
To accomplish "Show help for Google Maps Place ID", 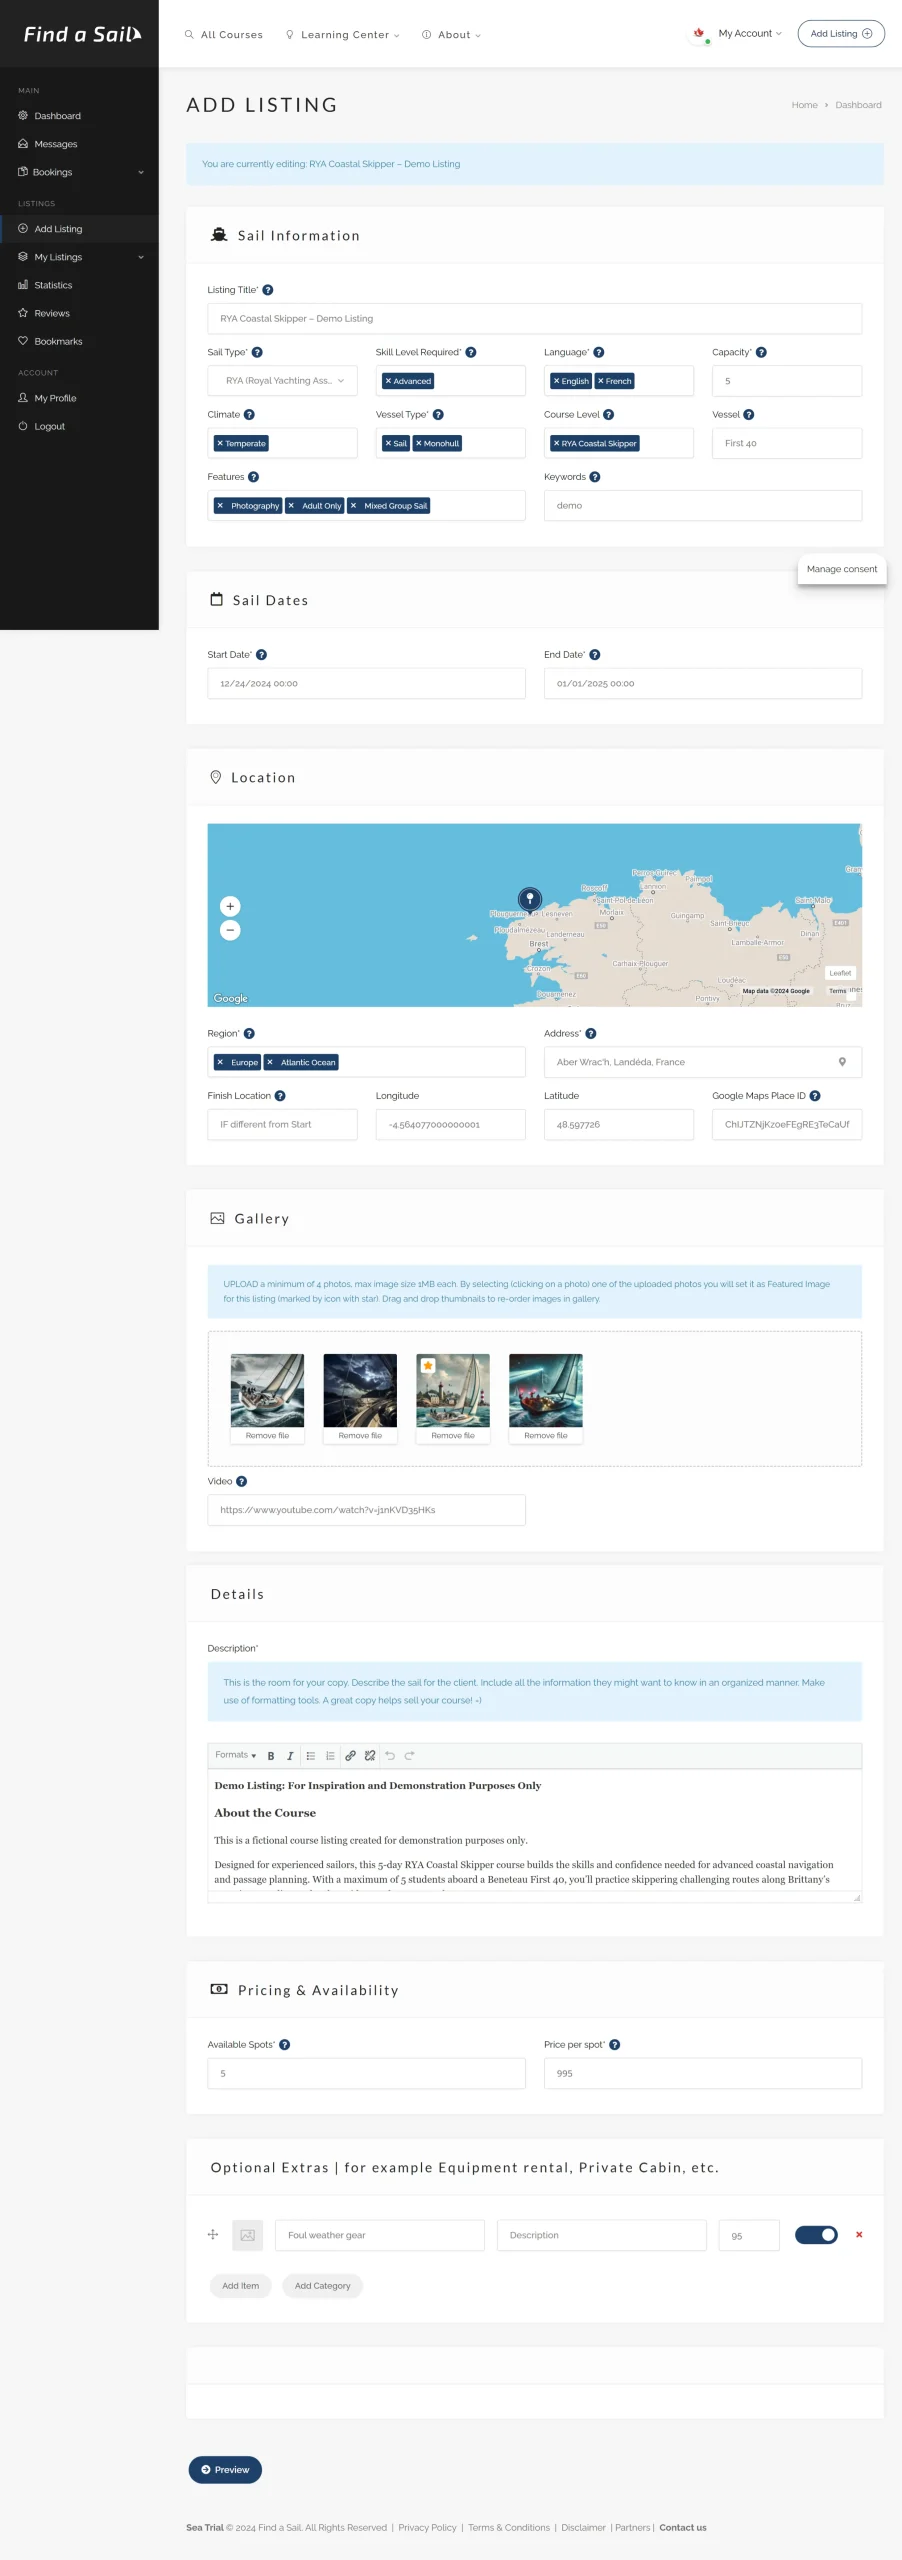I will [815, 1096].
